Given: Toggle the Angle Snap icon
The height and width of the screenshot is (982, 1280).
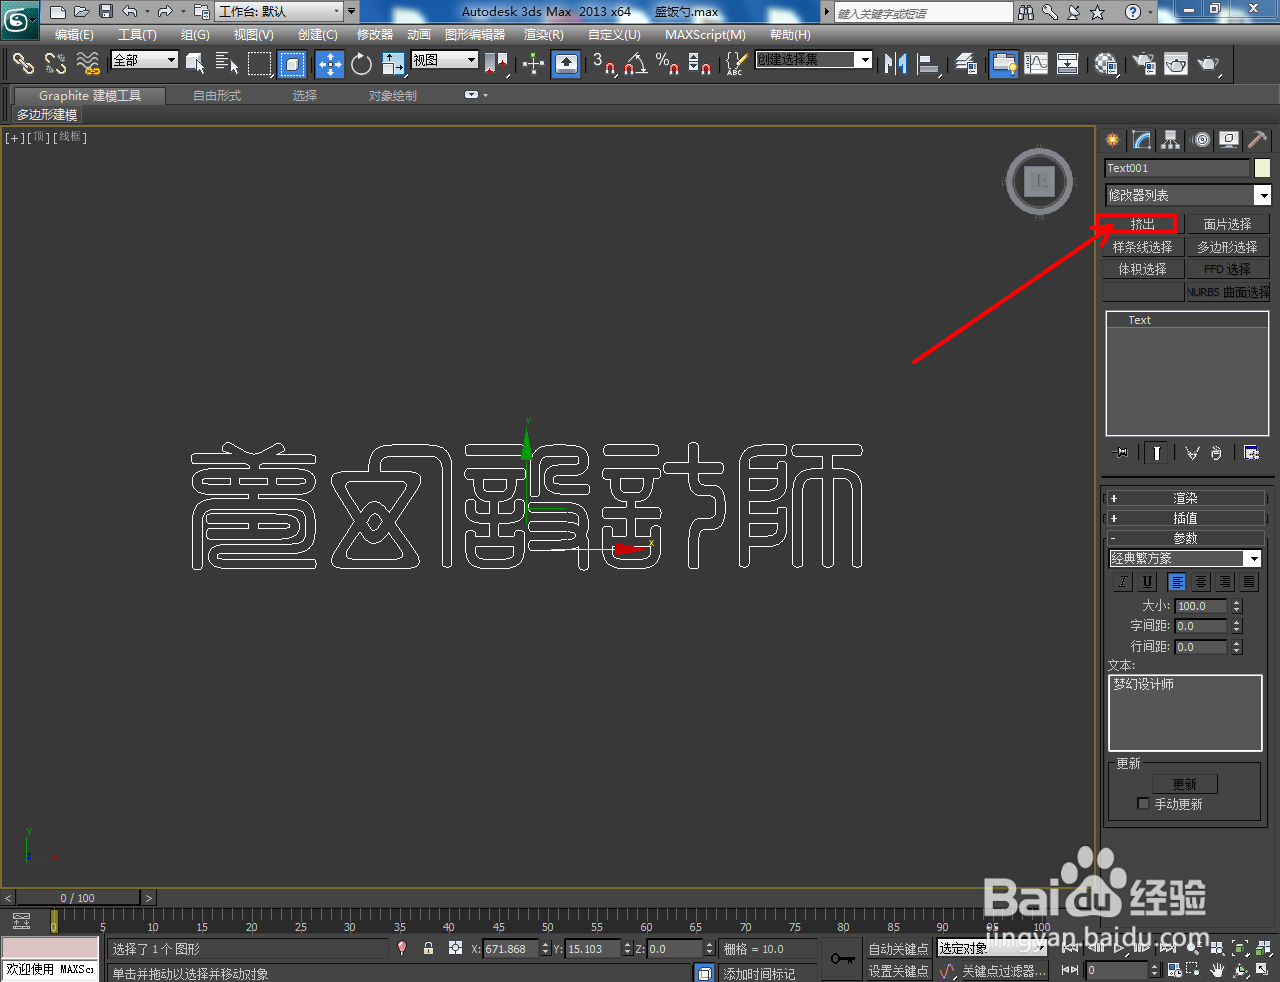Looking at the screenshot, I should pyautogui.click(x=635, y=64).
